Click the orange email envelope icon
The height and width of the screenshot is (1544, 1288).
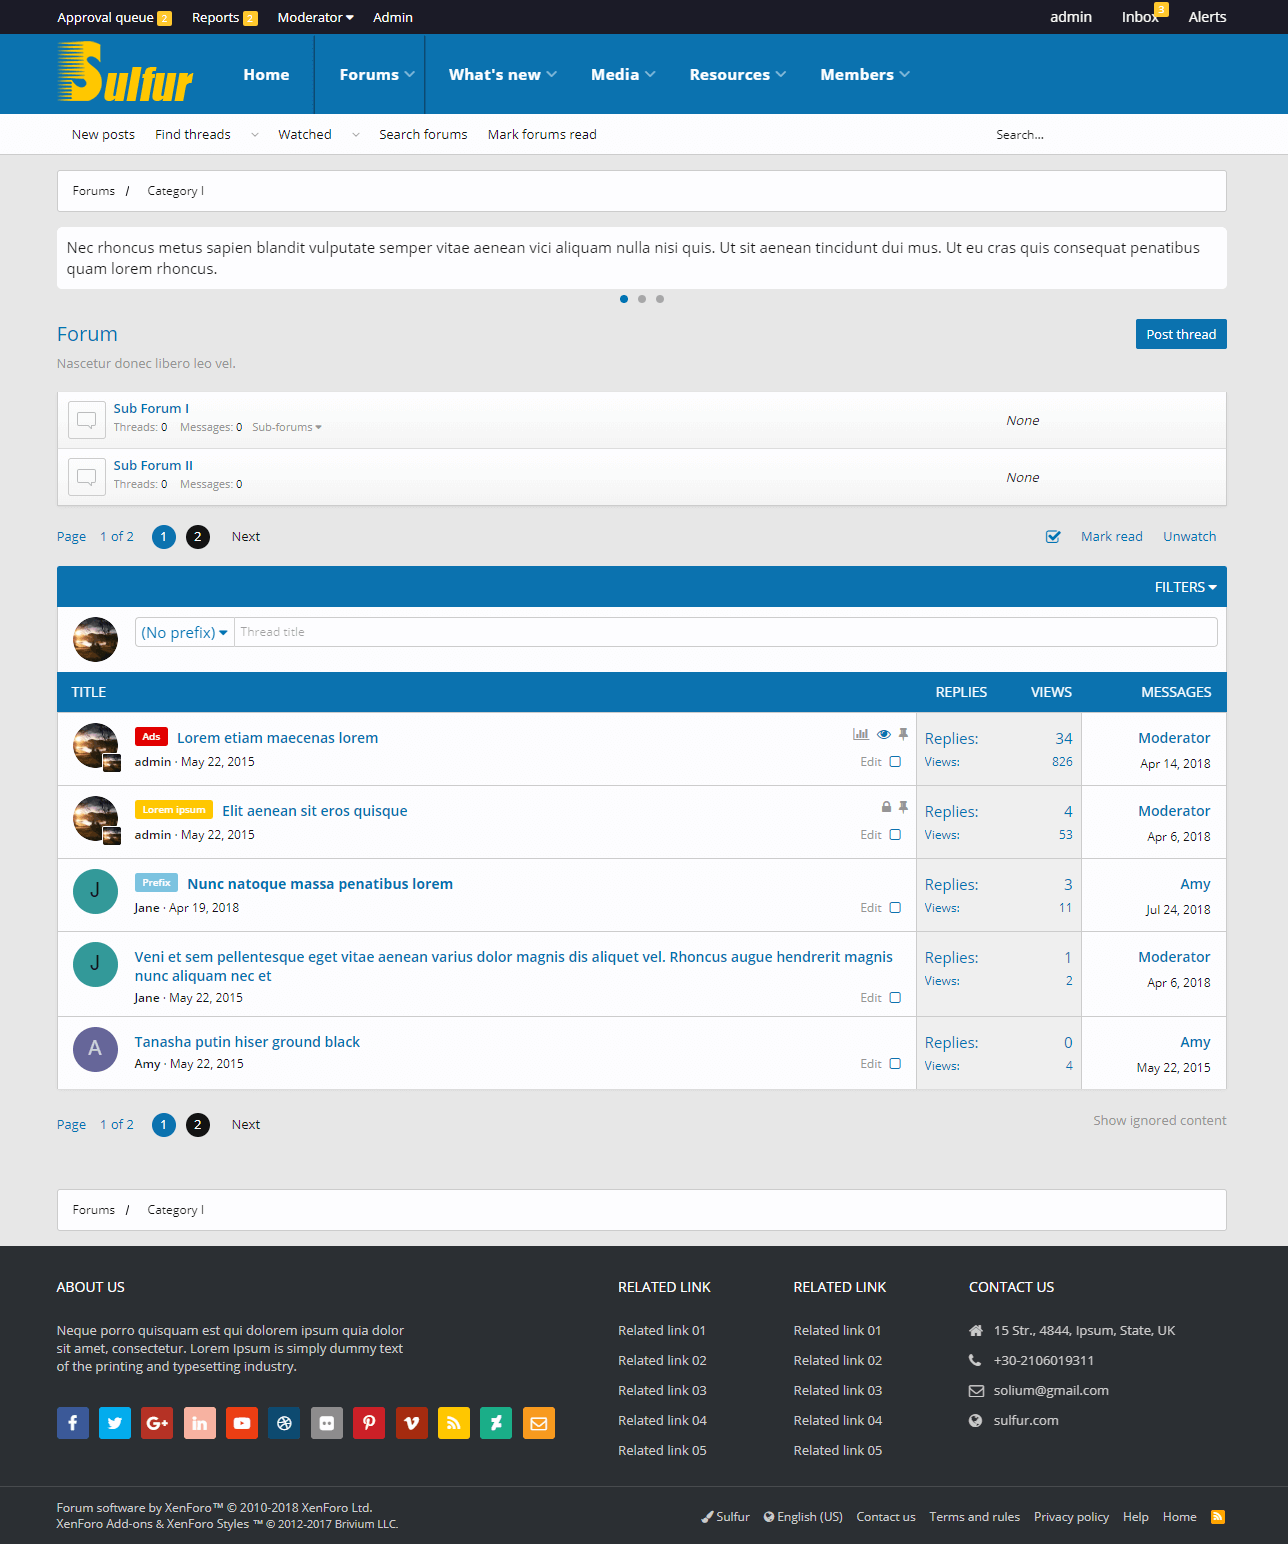coord(538,1423)
